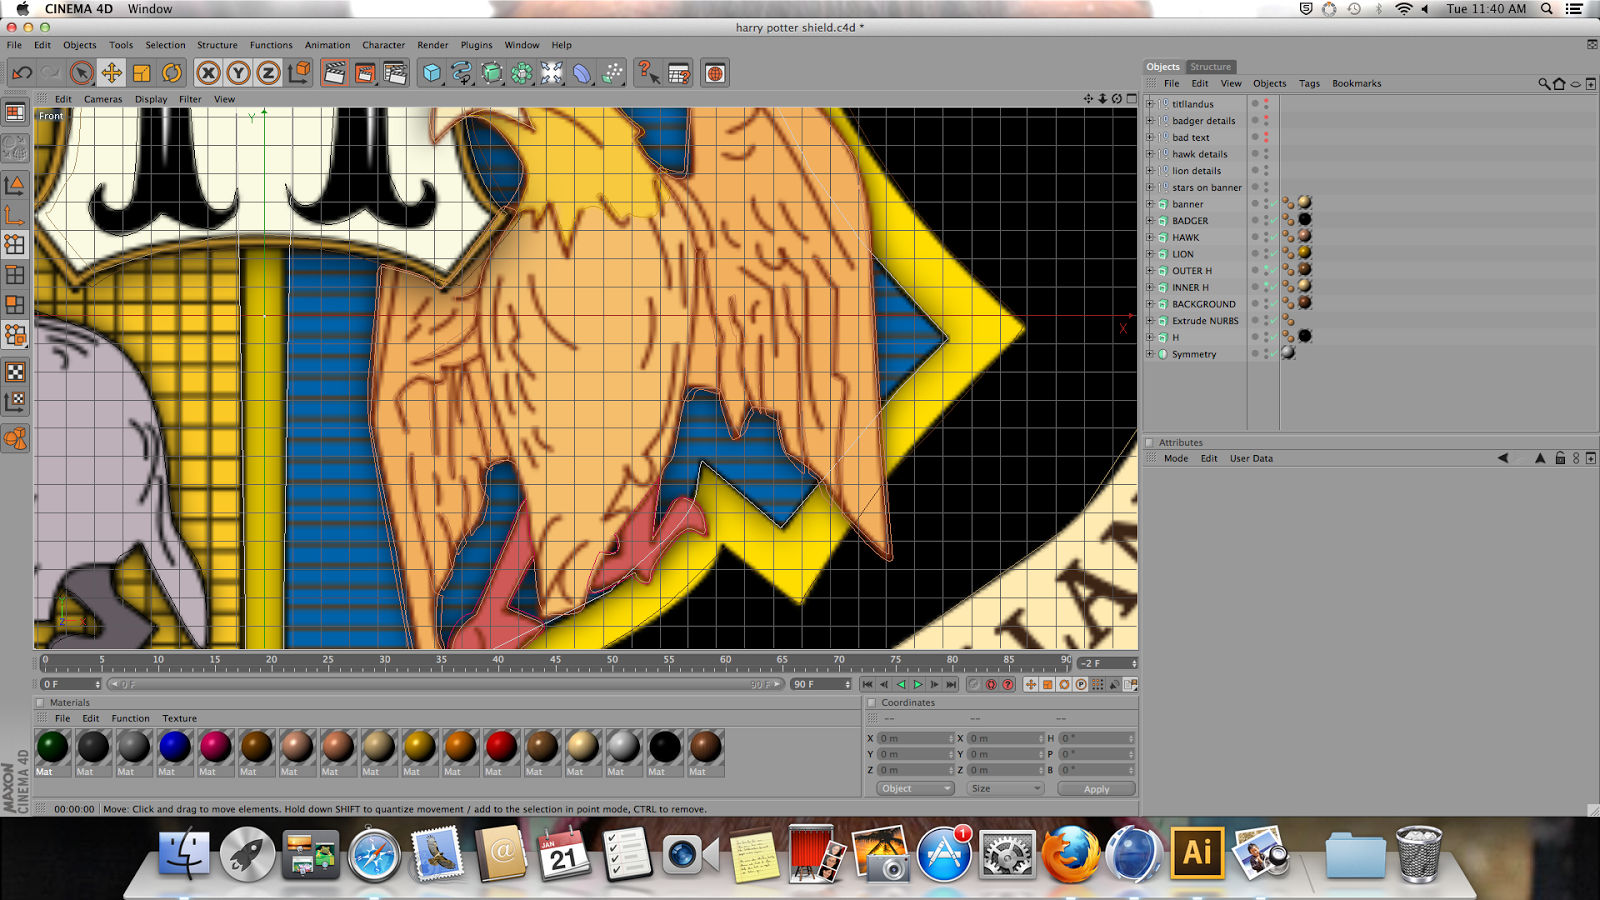The image size is (1600, 900).
Task: Click the lock icon in Attributes panel
Action: pyautogui.click(x=1560, y=458)
